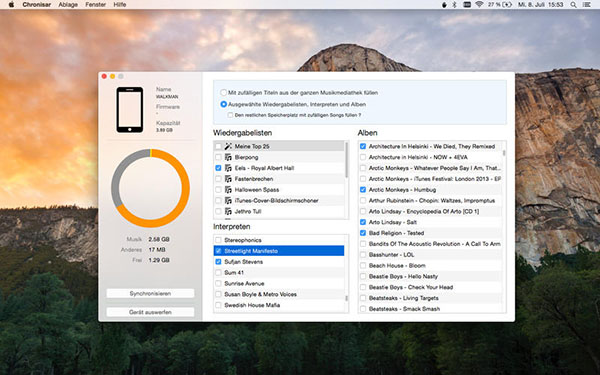
Task: Open the Hilfe menu
Action: tap(120, 5)
